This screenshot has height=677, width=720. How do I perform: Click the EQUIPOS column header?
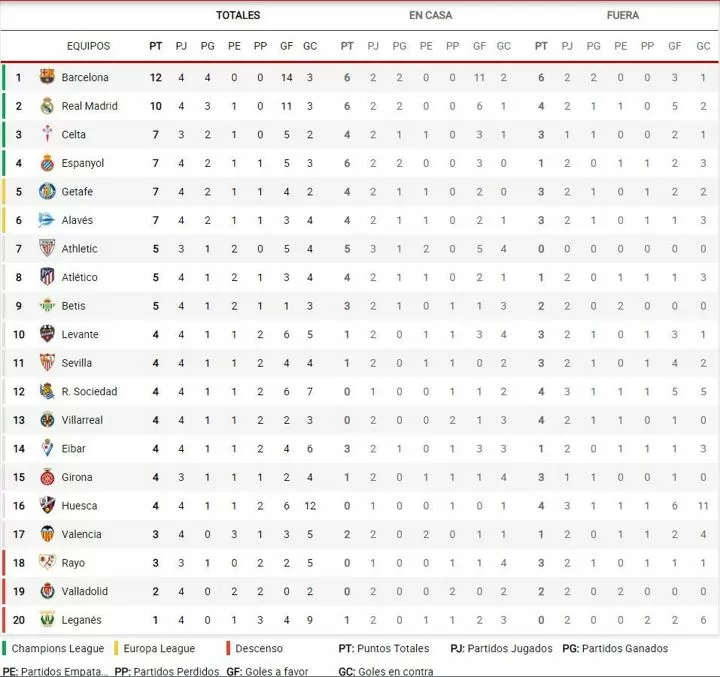tap(89, 46)
